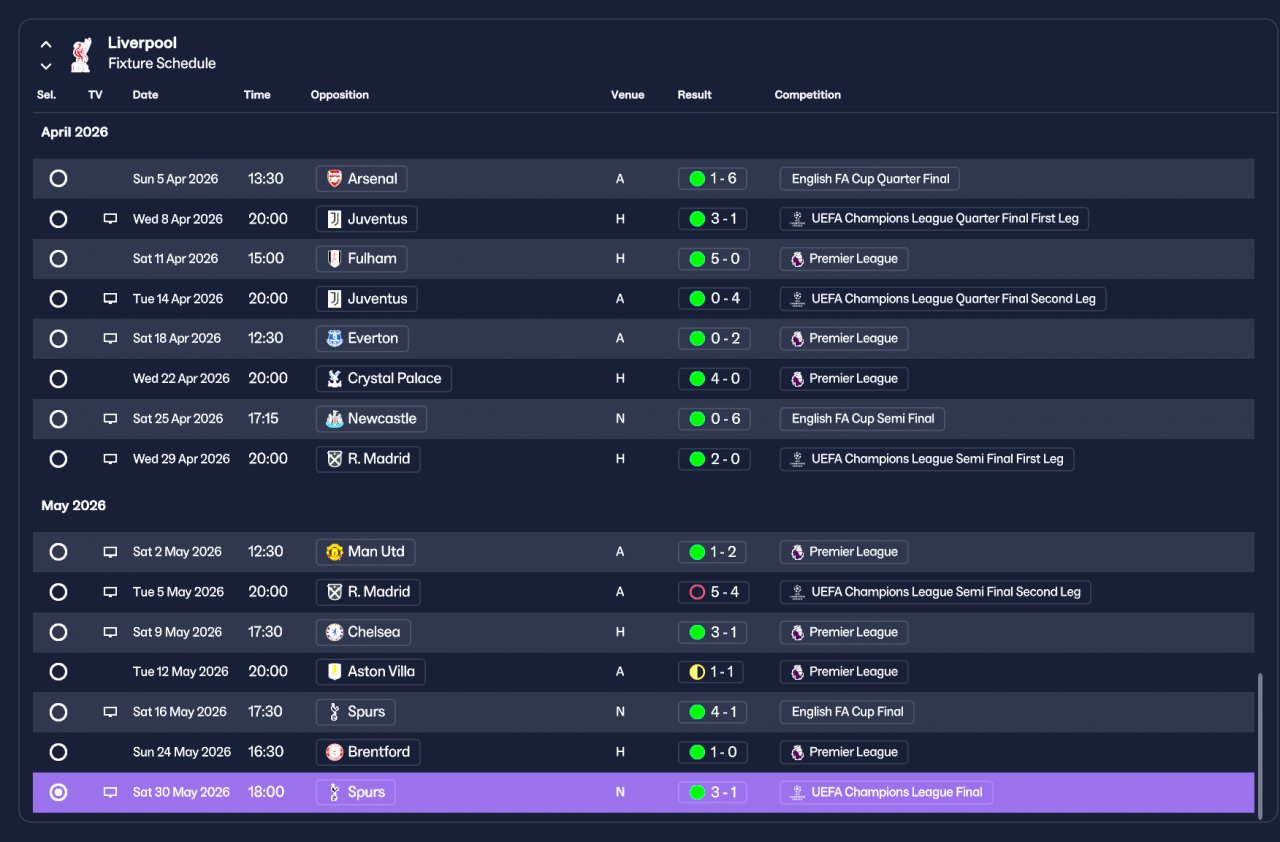Click the Man Utd club badge
This screenshot has height=842, width=1280.
[334, 552]
